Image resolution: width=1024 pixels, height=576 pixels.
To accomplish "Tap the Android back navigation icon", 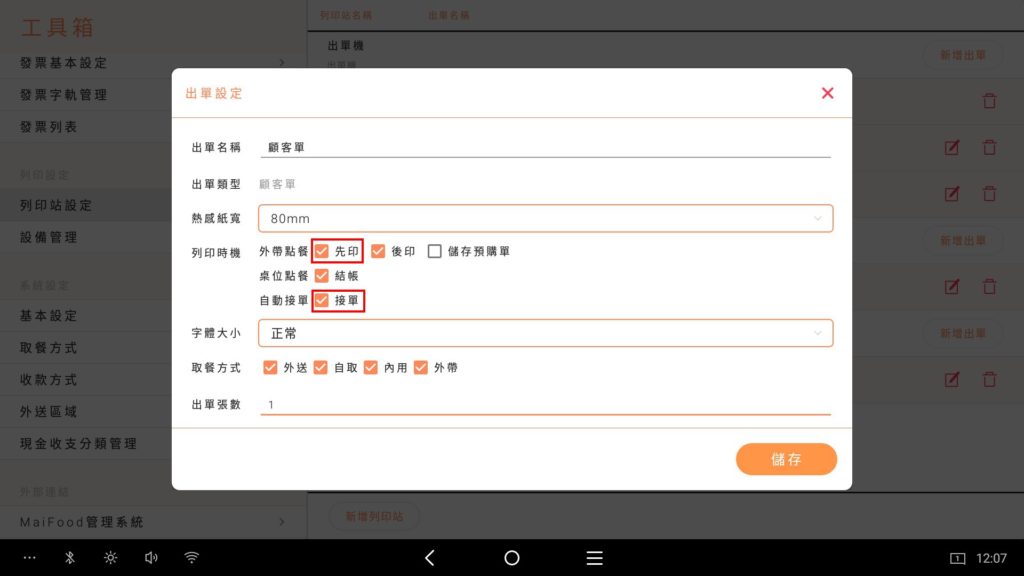I will click(430, 558).
